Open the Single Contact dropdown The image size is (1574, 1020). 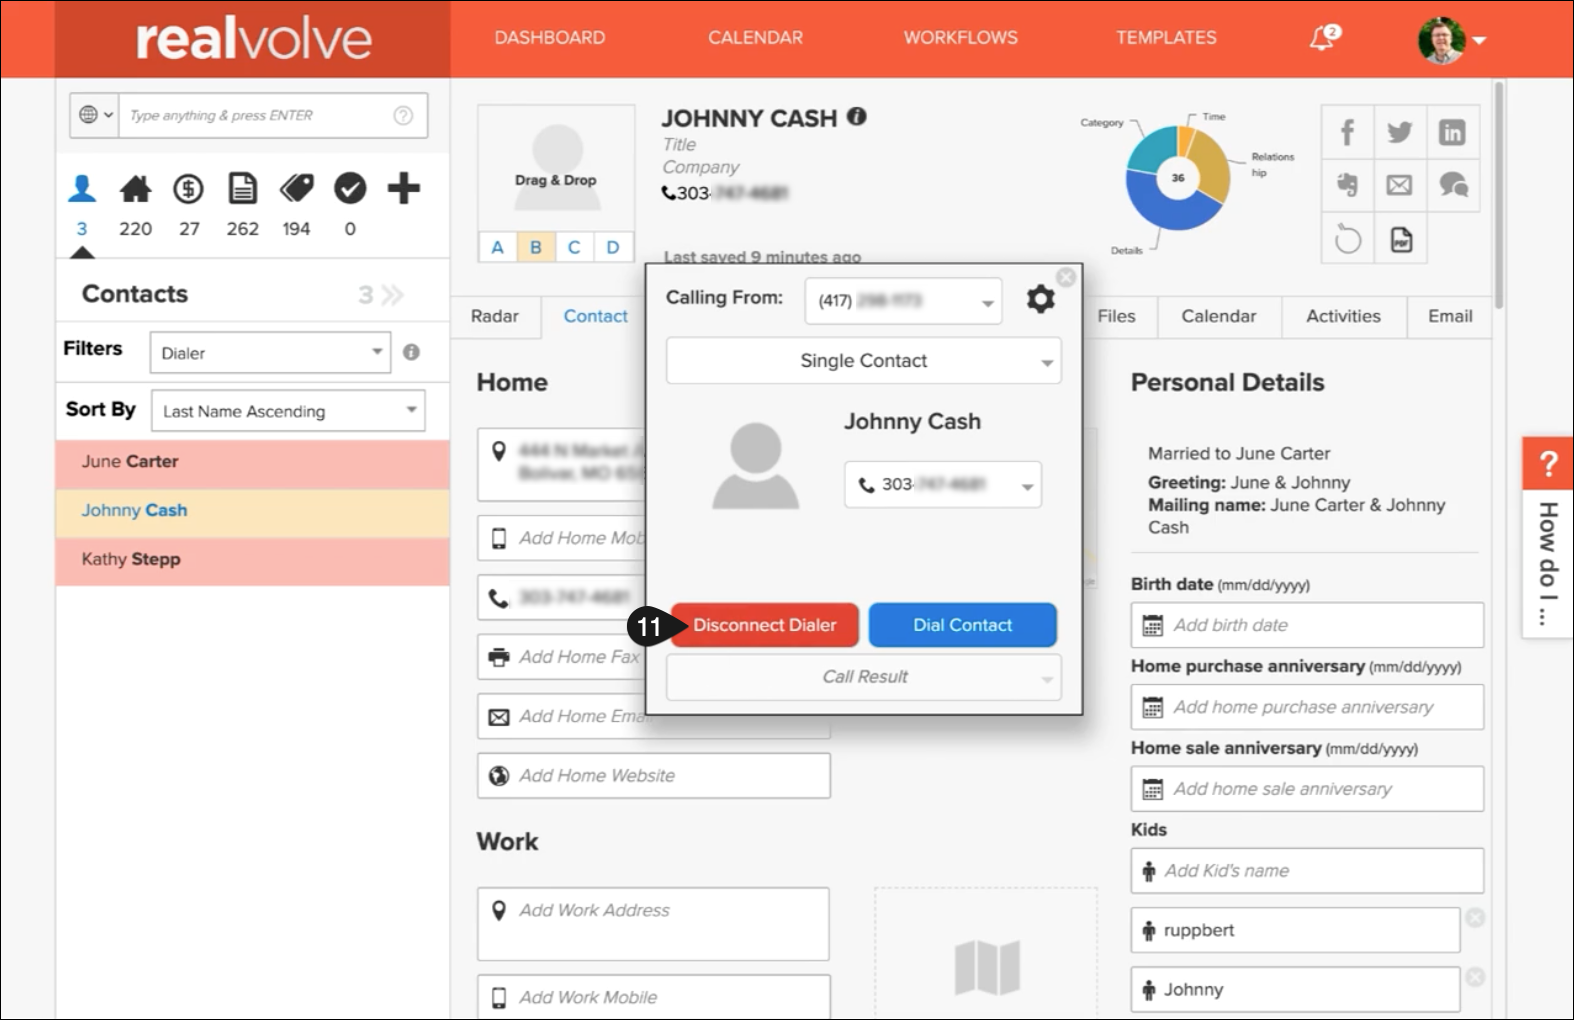[x=863, y=361]
